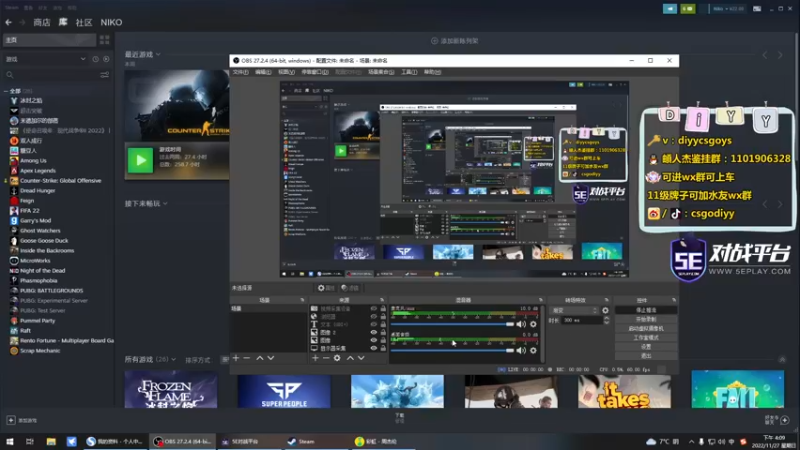Image resolution: width=800 pixels, height=450 pixels.
Task: Click Studio Mode button in OBS
Action: 646,338
